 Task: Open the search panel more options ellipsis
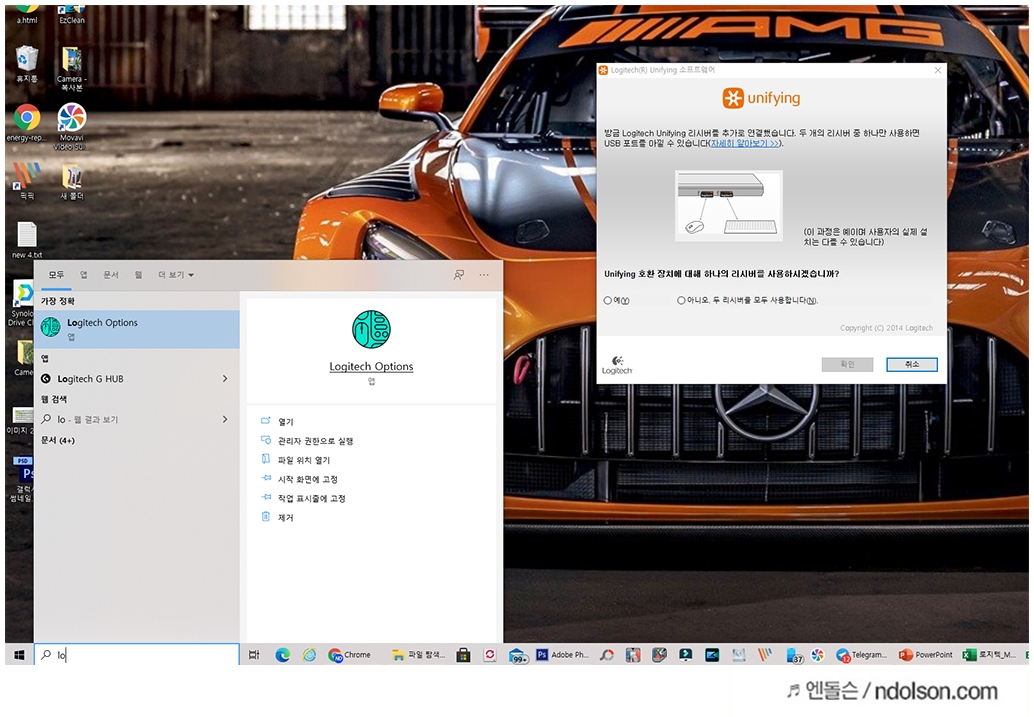(x=484, y=275)
